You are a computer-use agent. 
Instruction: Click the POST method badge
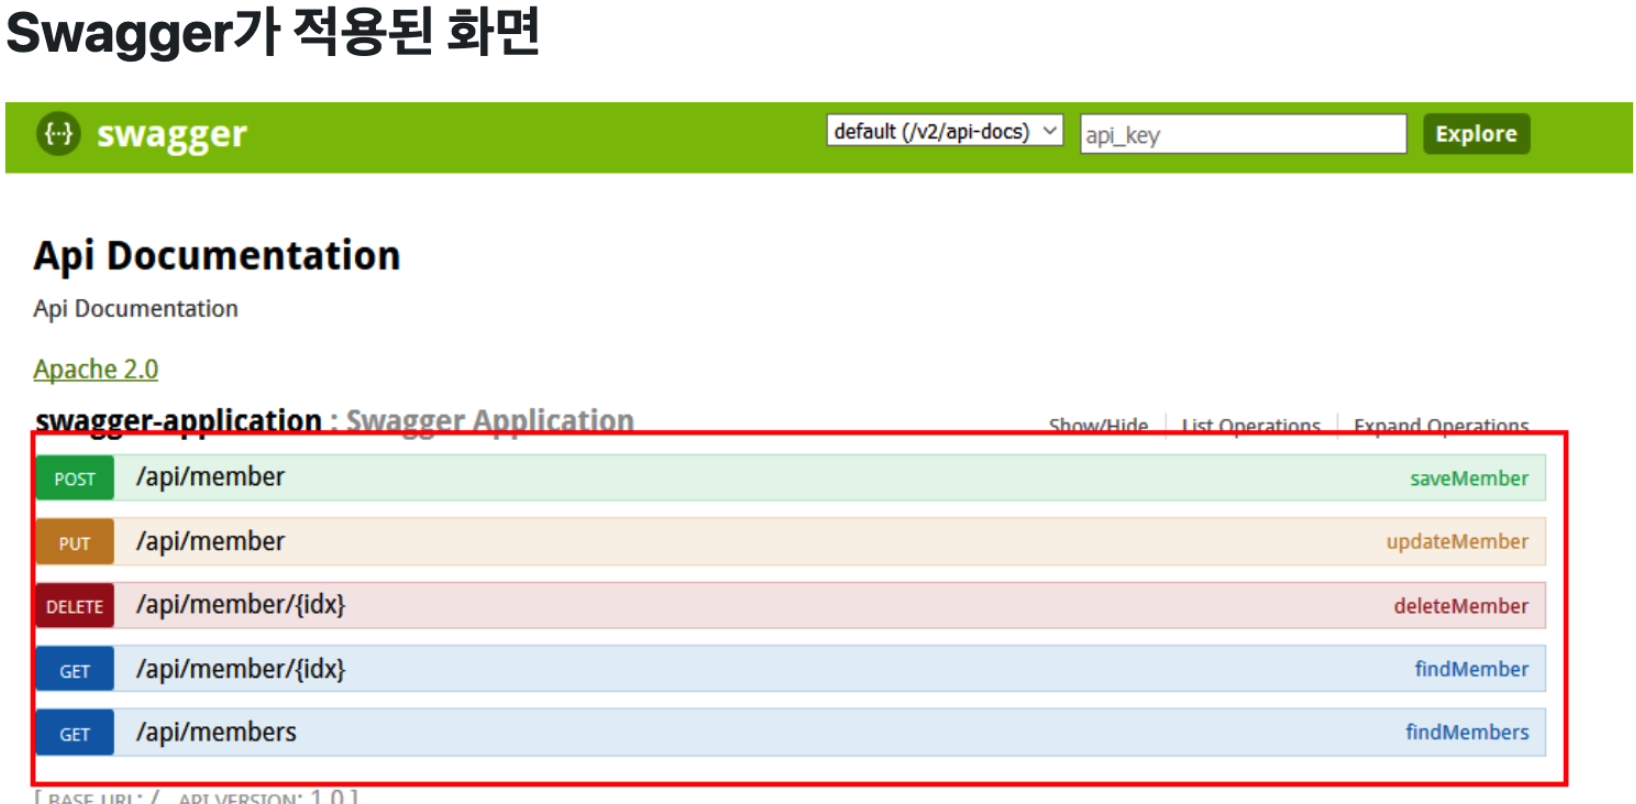(75, 478)
